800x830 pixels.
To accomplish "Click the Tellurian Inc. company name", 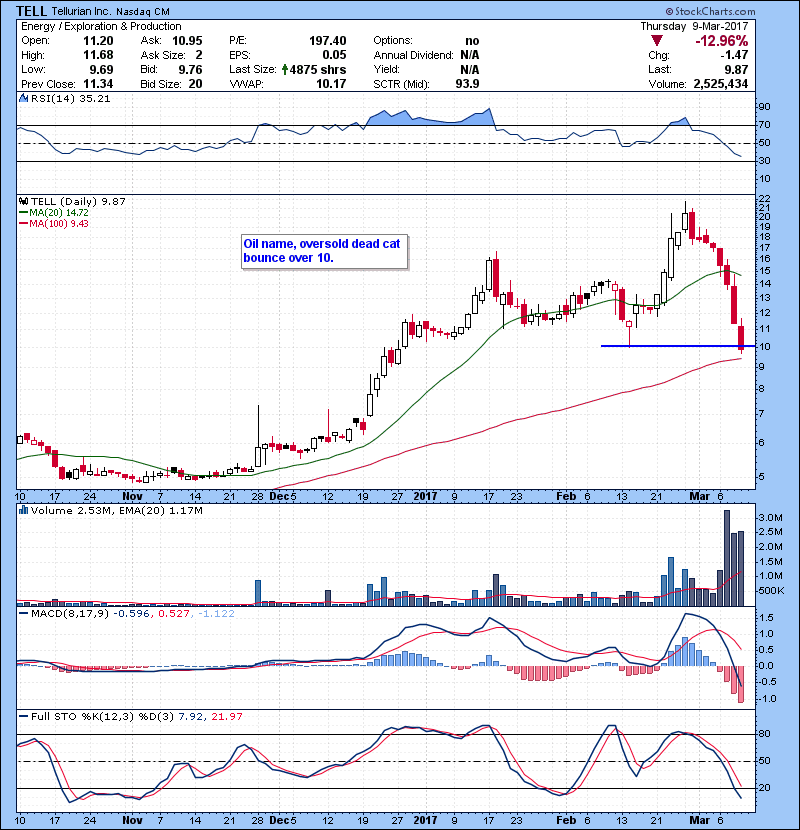I will point(80,11).
